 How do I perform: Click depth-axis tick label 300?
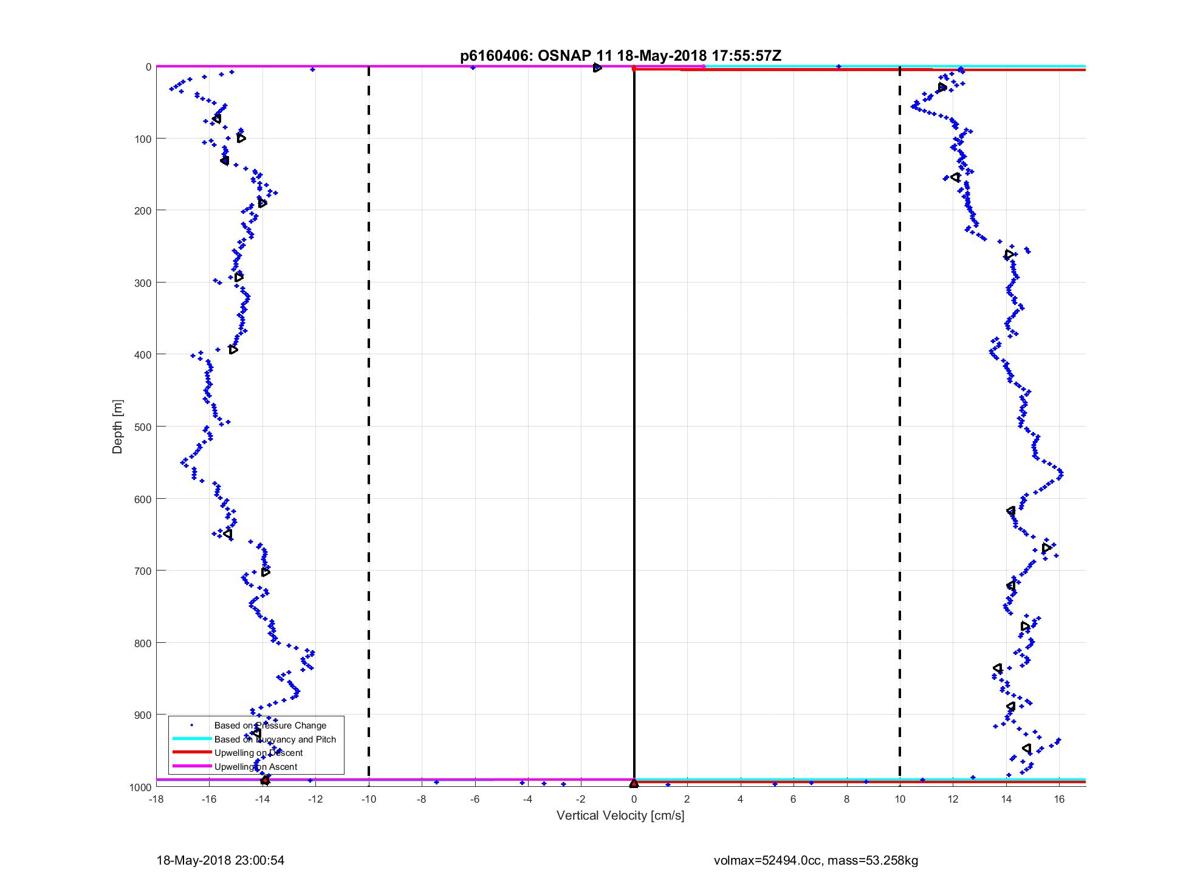pos(142,283)
